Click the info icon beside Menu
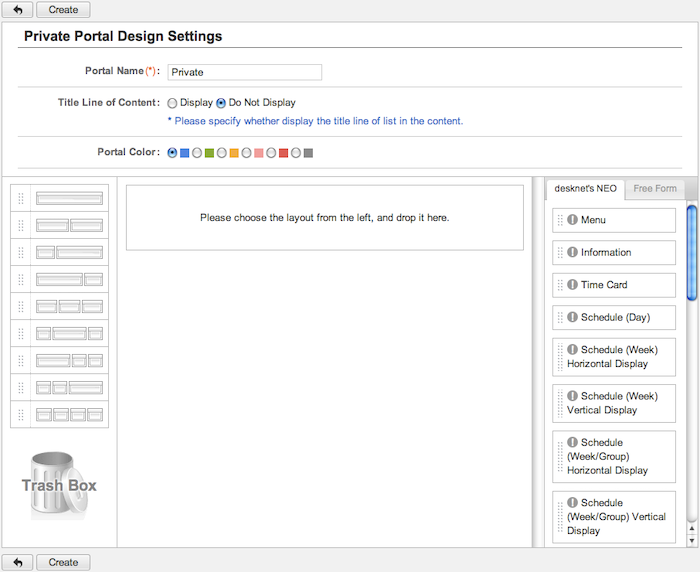Image resolution: width=700 pixels, height=572 pixels. click(x=572, y=220)
